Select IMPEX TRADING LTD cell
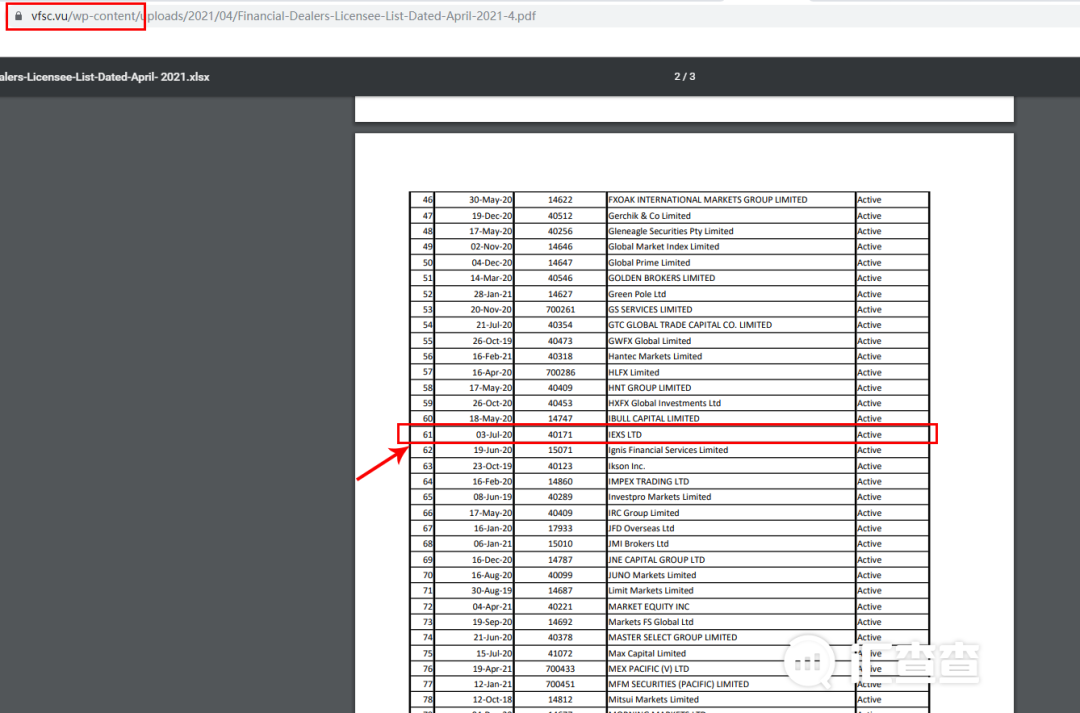1080x713 pixels. coord(731,482)
